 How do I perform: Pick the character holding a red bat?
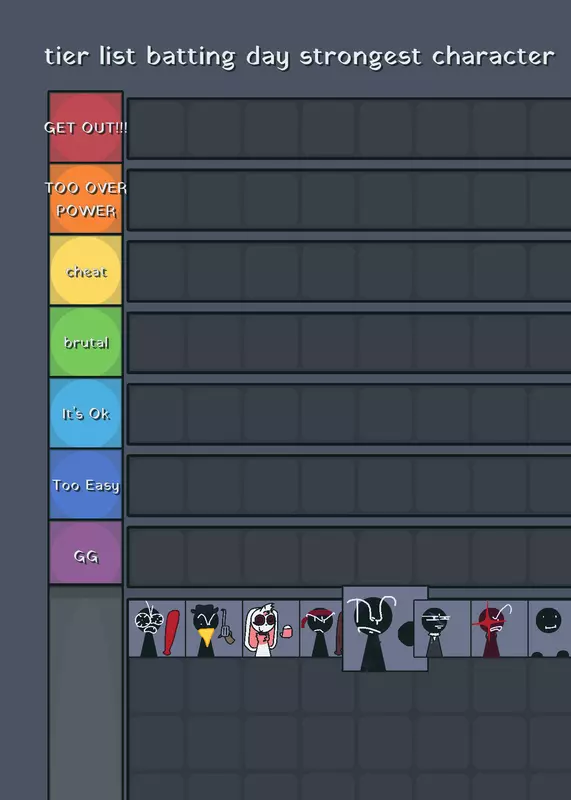157,629
